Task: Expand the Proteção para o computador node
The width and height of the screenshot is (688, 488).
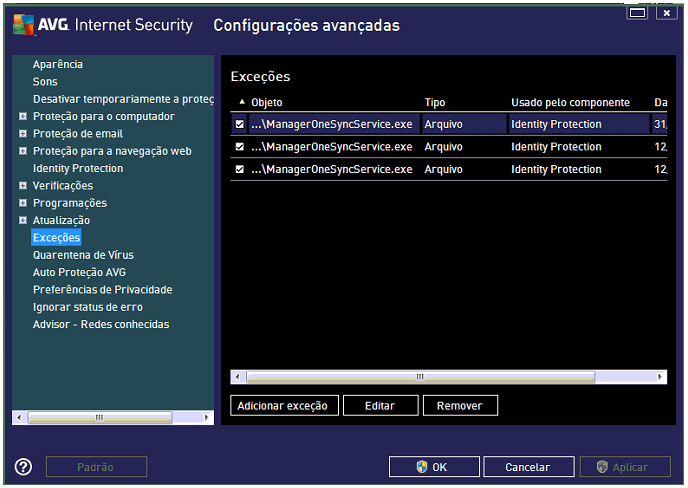Action: point(23,116)
